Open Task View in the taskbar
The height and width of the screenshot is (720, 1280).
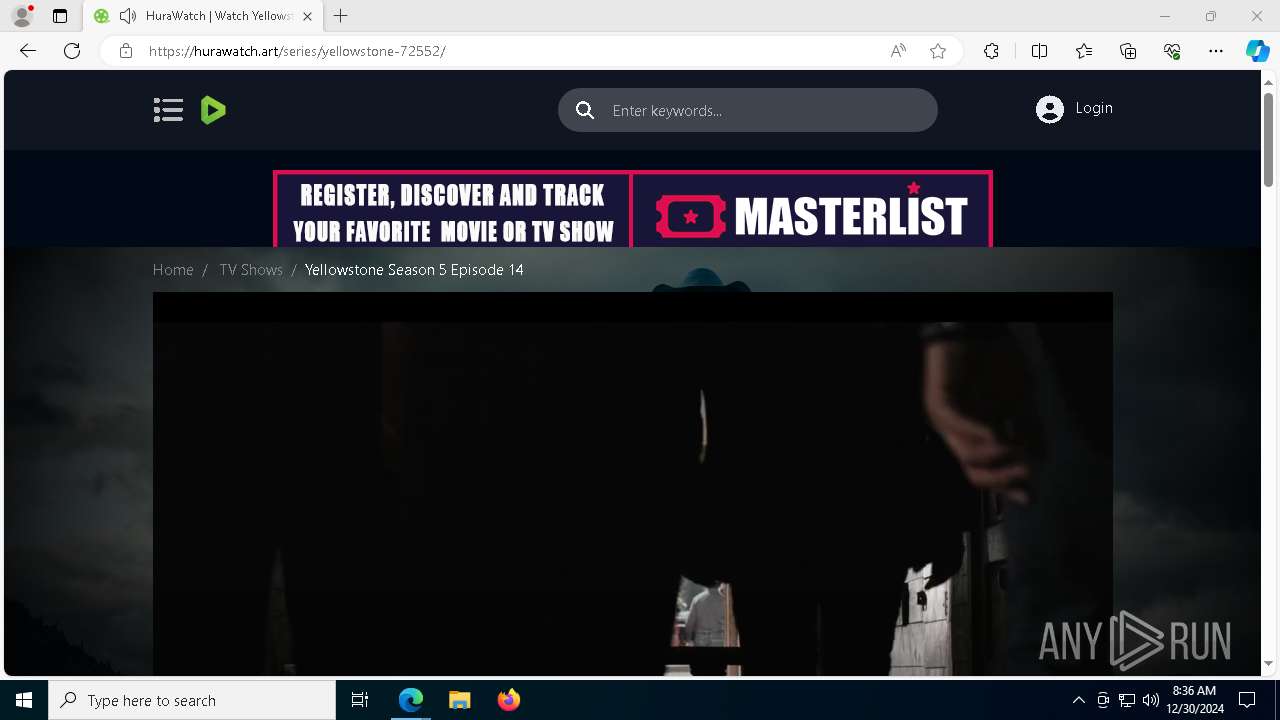(x=360, y=700)
